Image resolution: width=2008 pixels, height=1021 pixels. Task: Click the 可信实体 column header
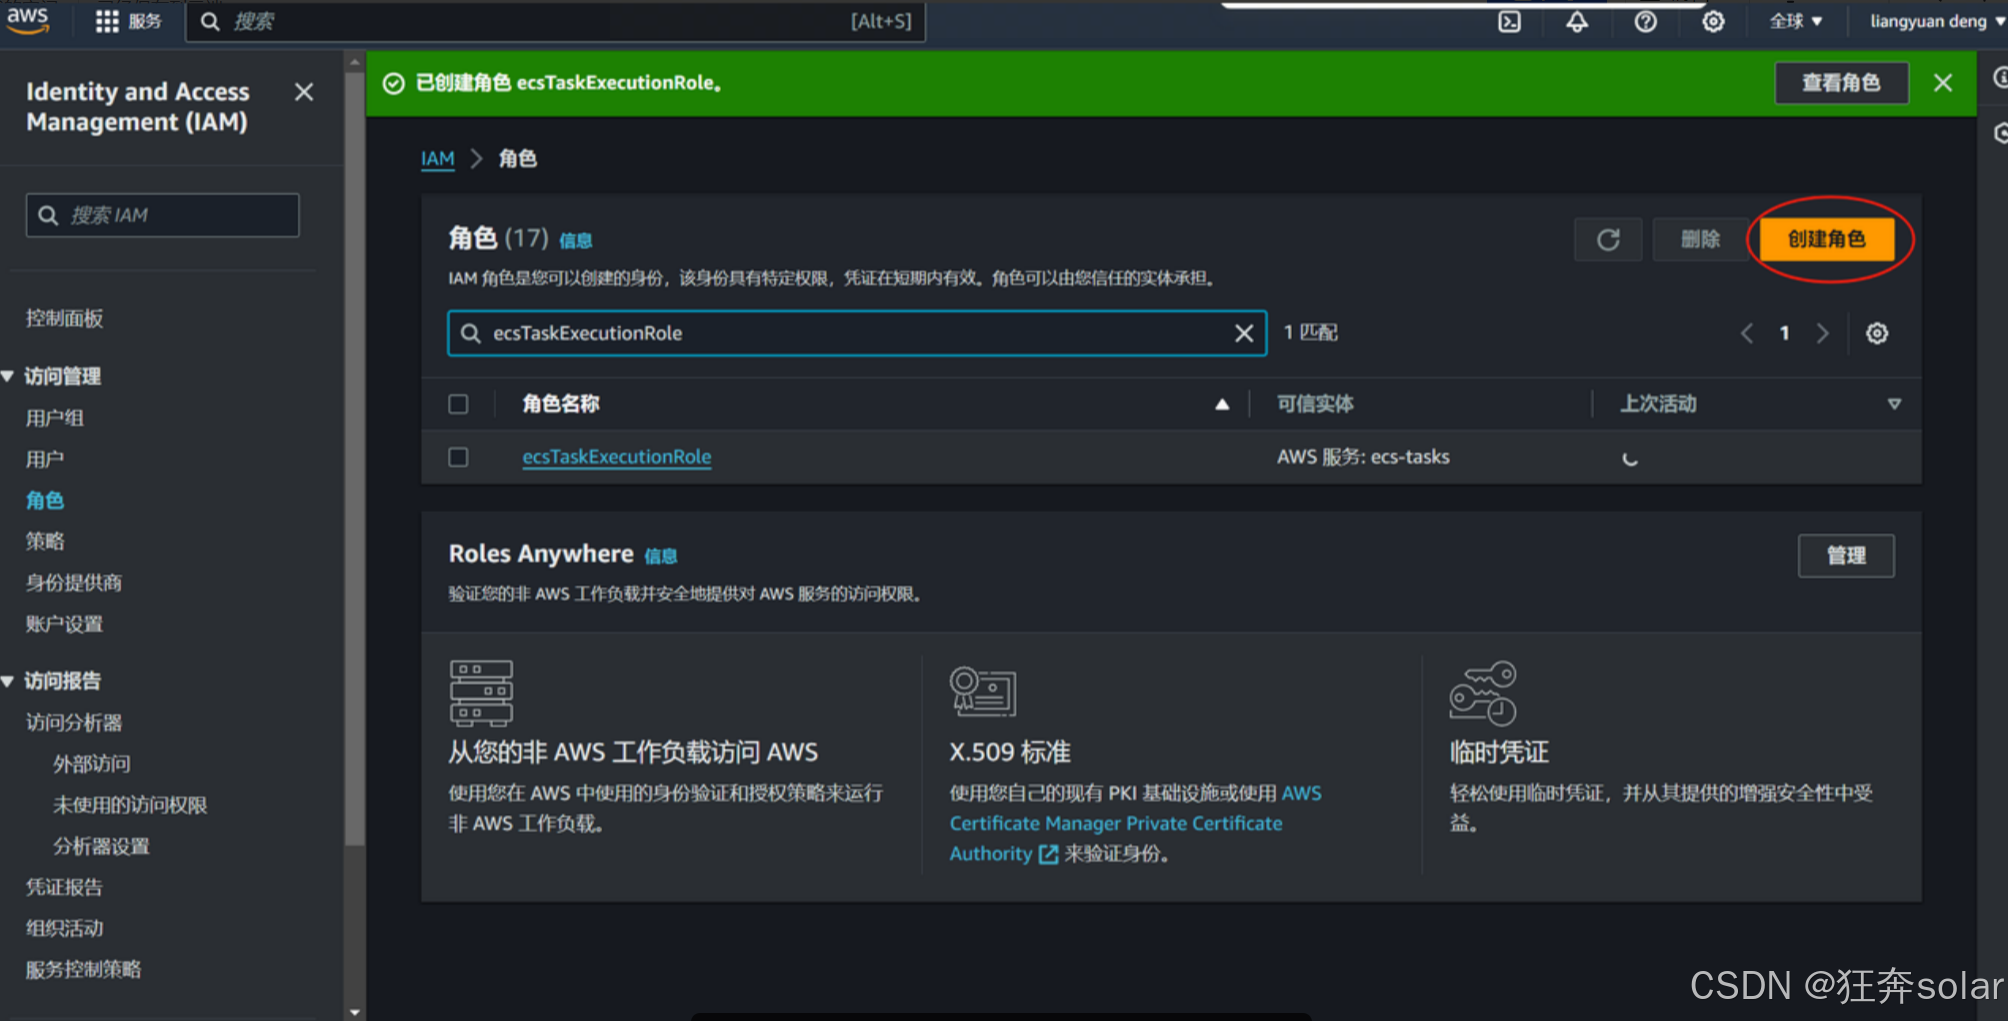pos(1315,404)
